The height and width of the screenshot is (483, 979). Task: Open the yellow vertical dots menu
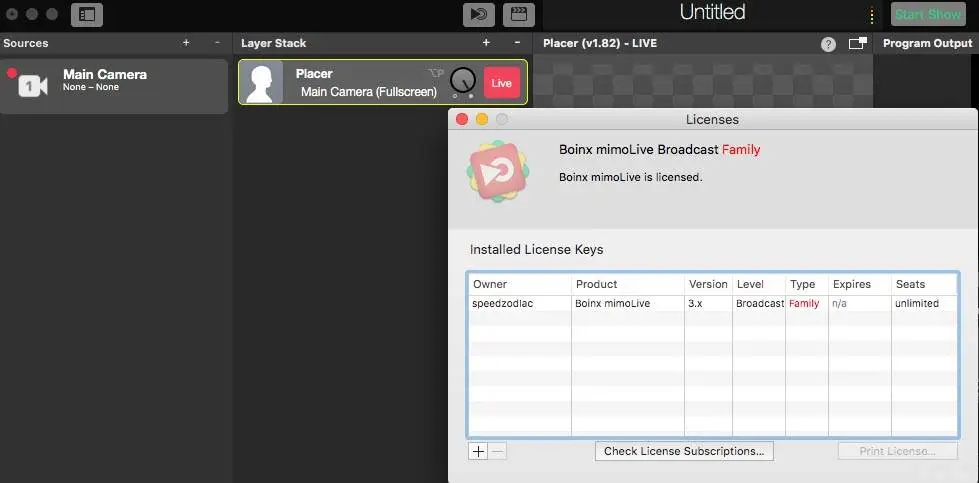tap(872, 15)
